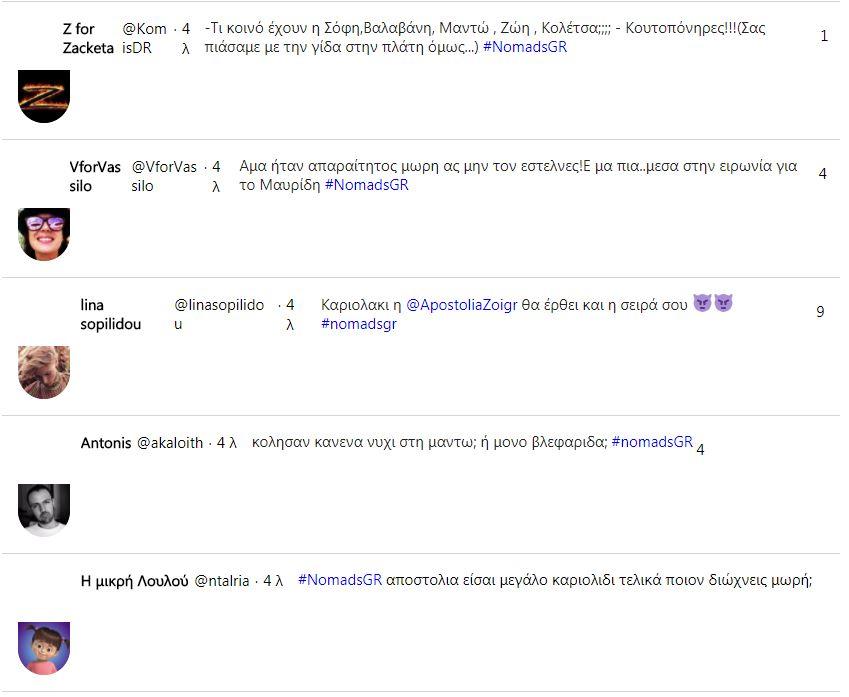Click Z for Zacketa's flaming Z avatar
The image size is (849, 697).
pyautogui.click(x=44, y=97)
